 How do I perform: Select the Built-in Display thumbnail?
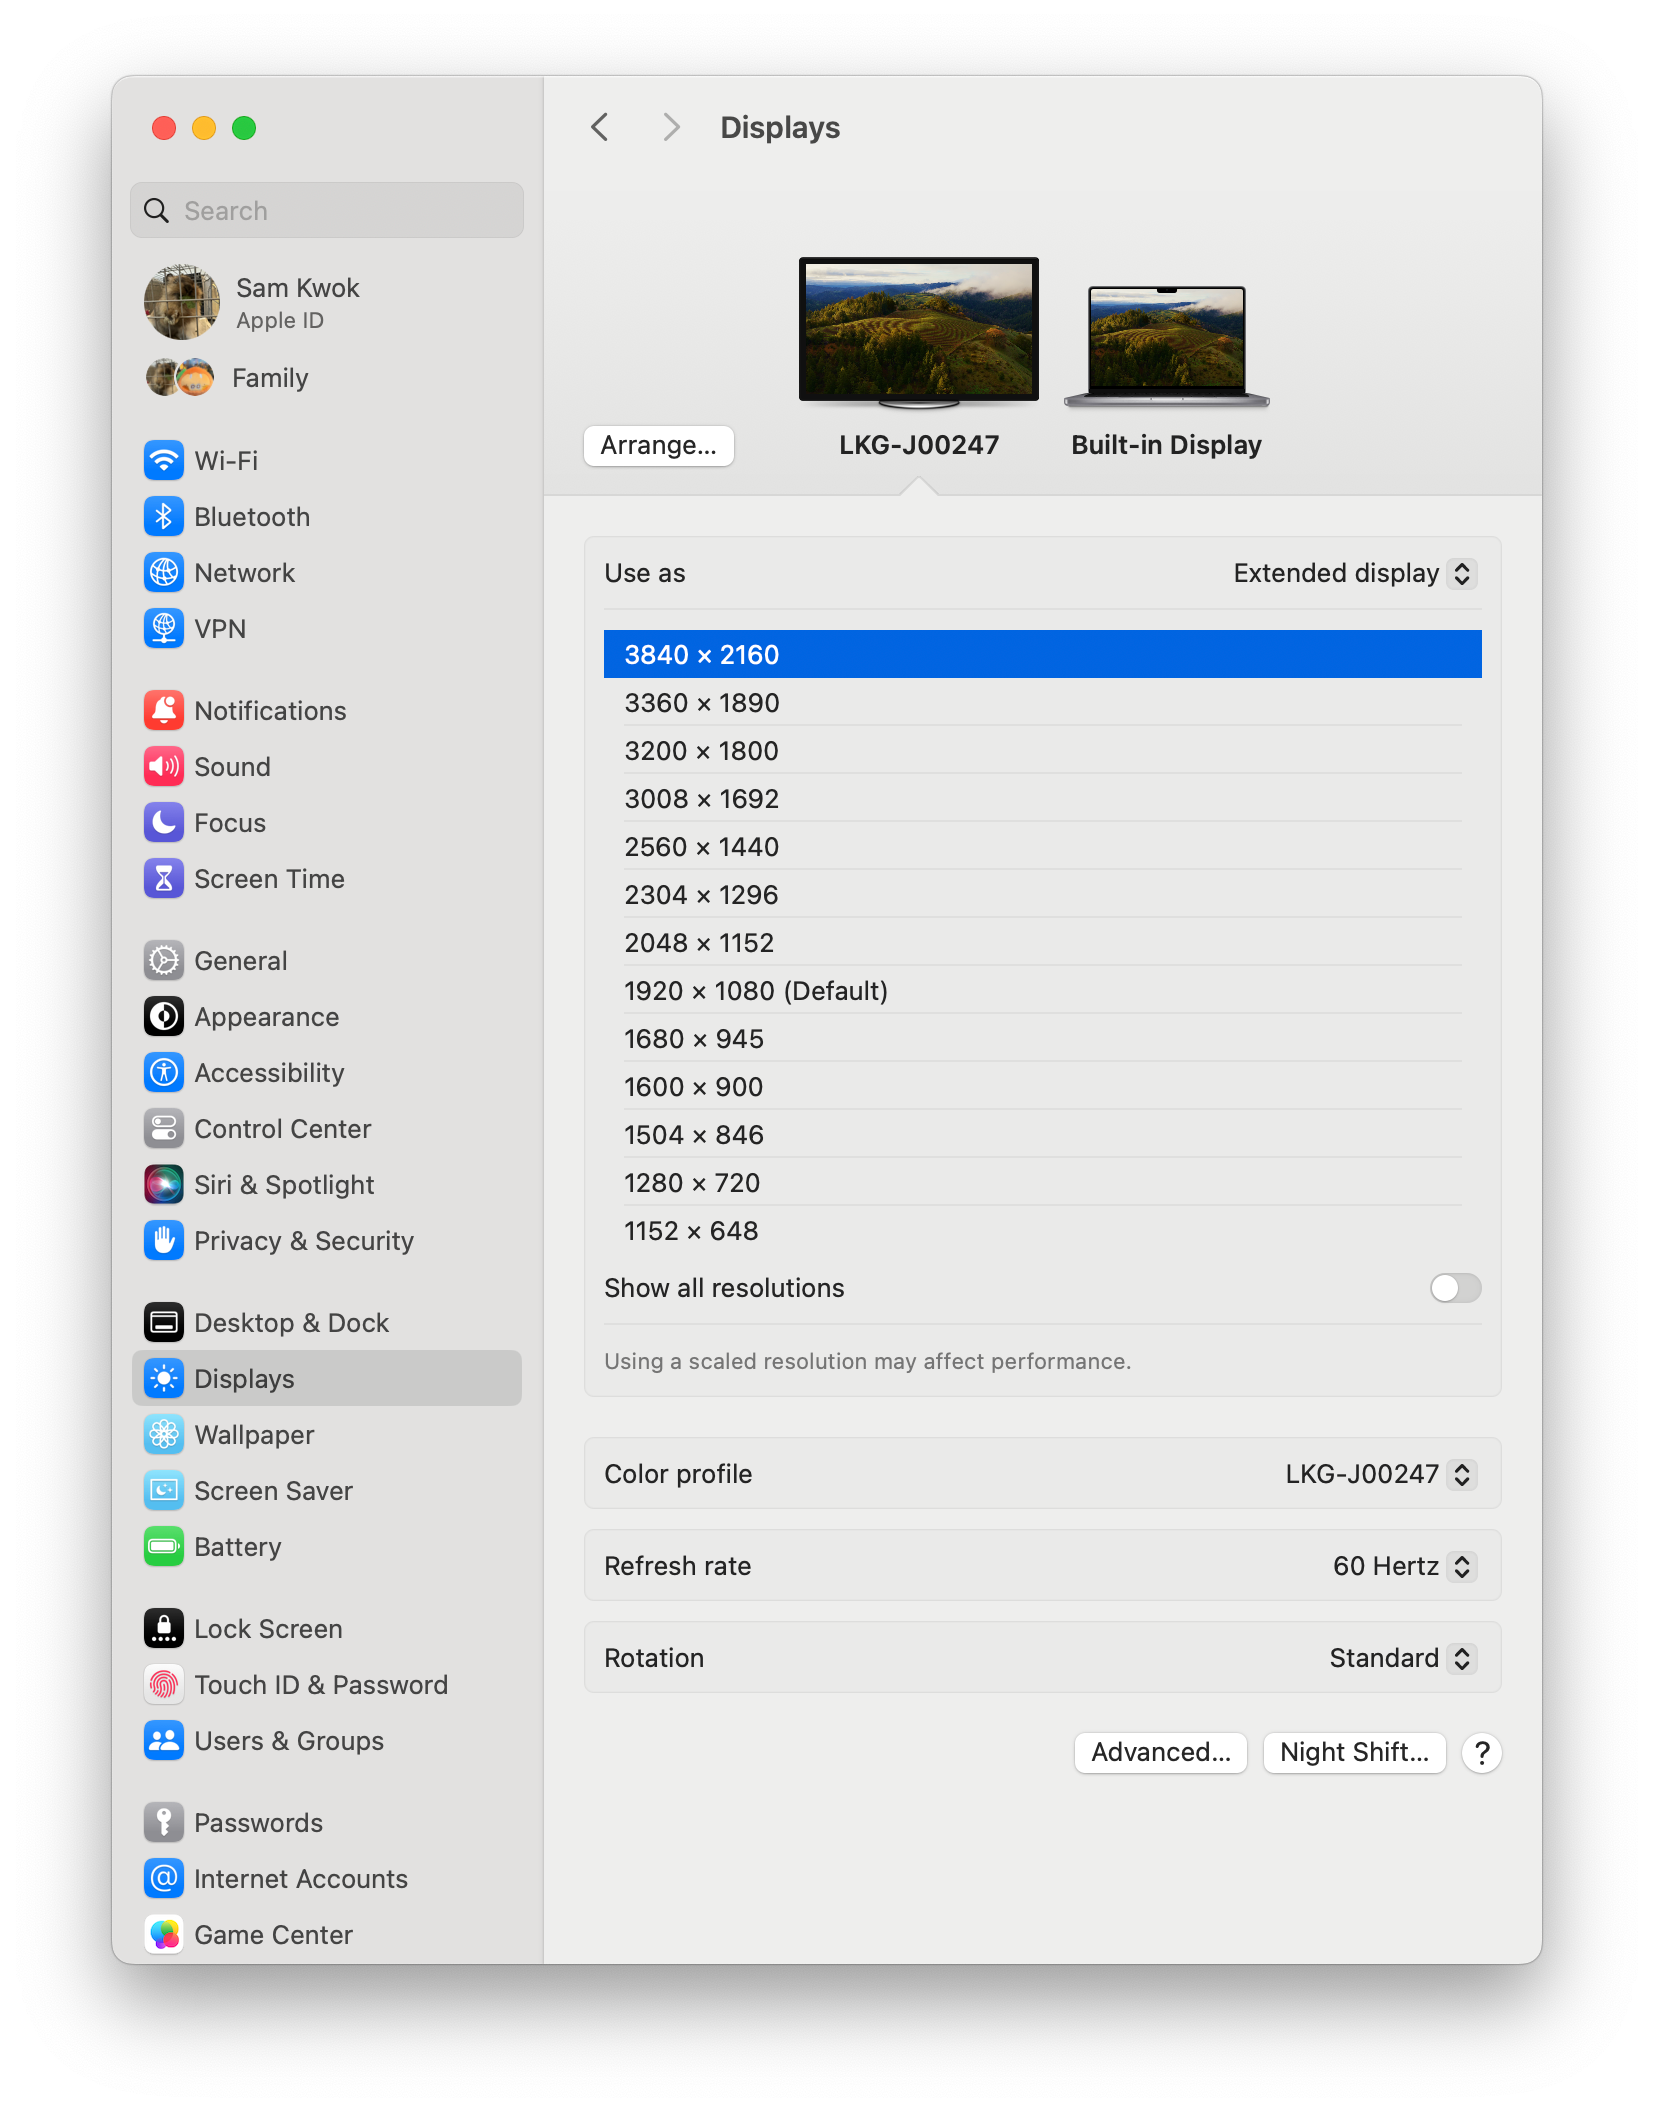click(x=1166, y=347)
